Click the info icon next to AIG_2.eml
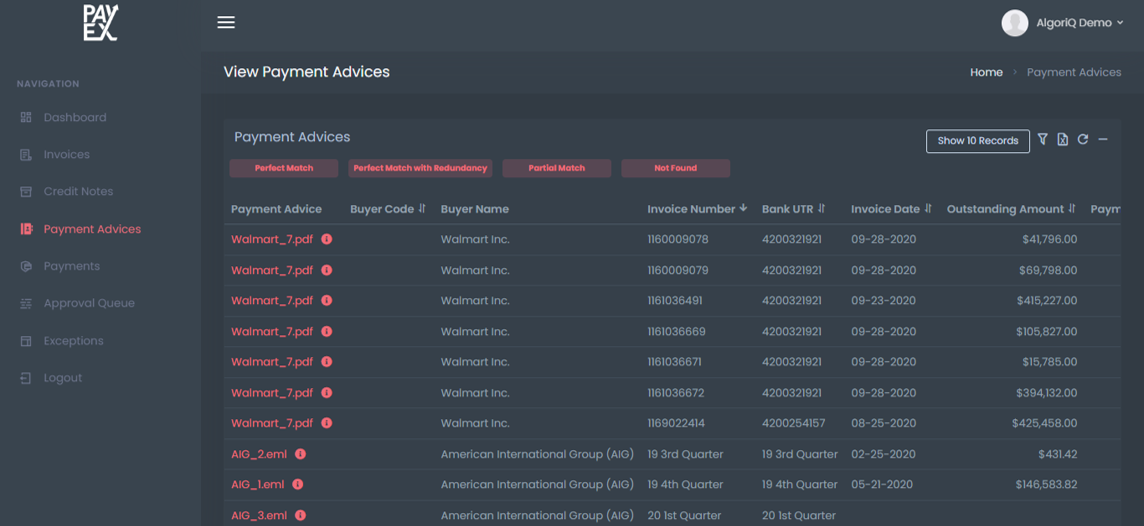The image size is (1144, 526). [300, 454]
